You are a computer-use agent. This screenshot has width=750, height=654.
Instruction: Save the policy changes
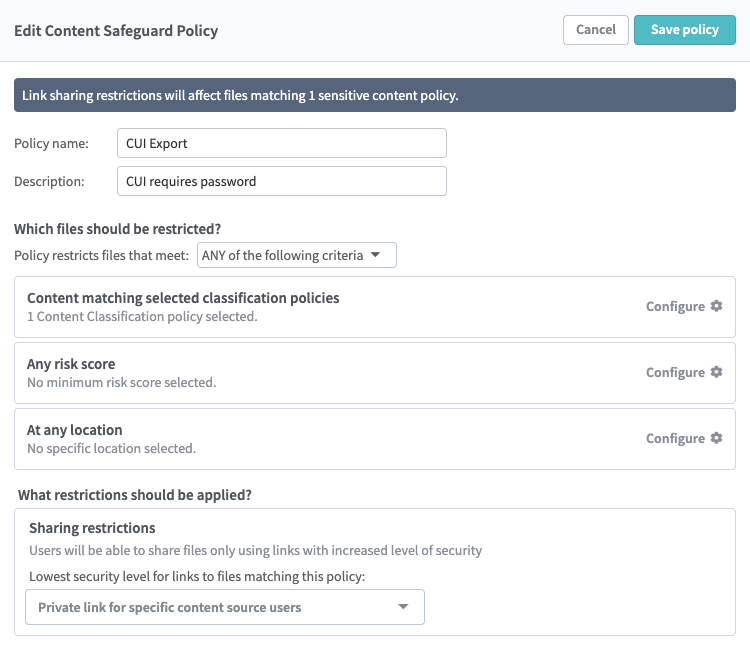click(x=684, y=30)
